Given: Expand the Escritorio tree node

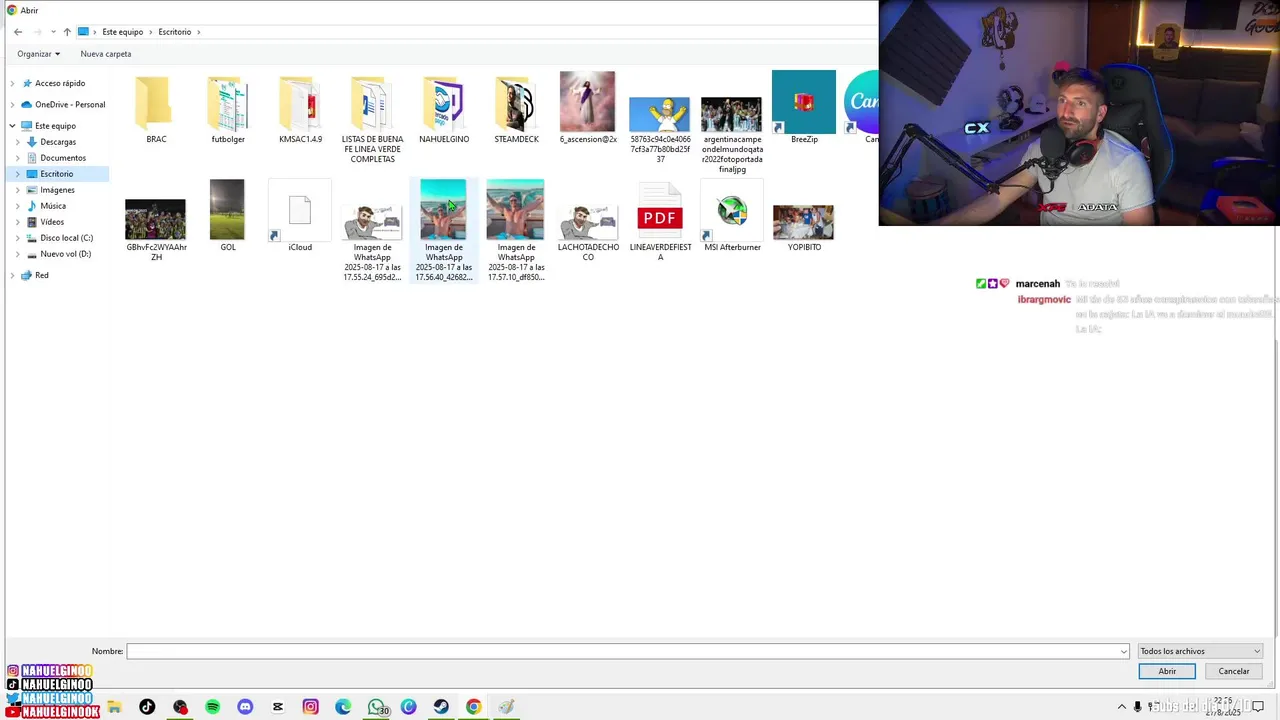Looking at the screenshot, I should 18,174.
